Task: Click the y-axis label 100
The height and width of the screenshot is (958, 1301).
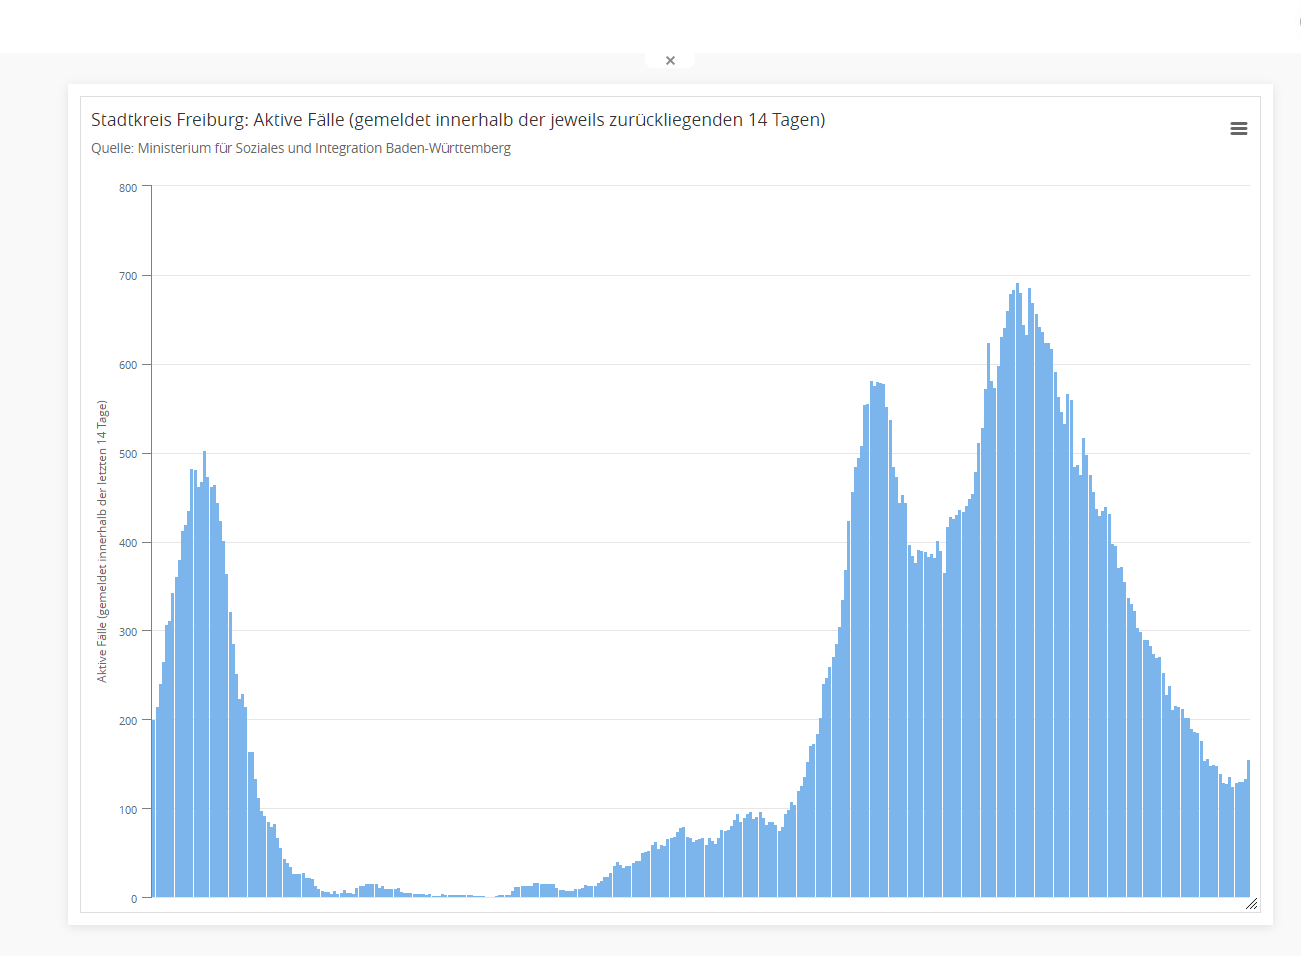Action: pos(128,810)
